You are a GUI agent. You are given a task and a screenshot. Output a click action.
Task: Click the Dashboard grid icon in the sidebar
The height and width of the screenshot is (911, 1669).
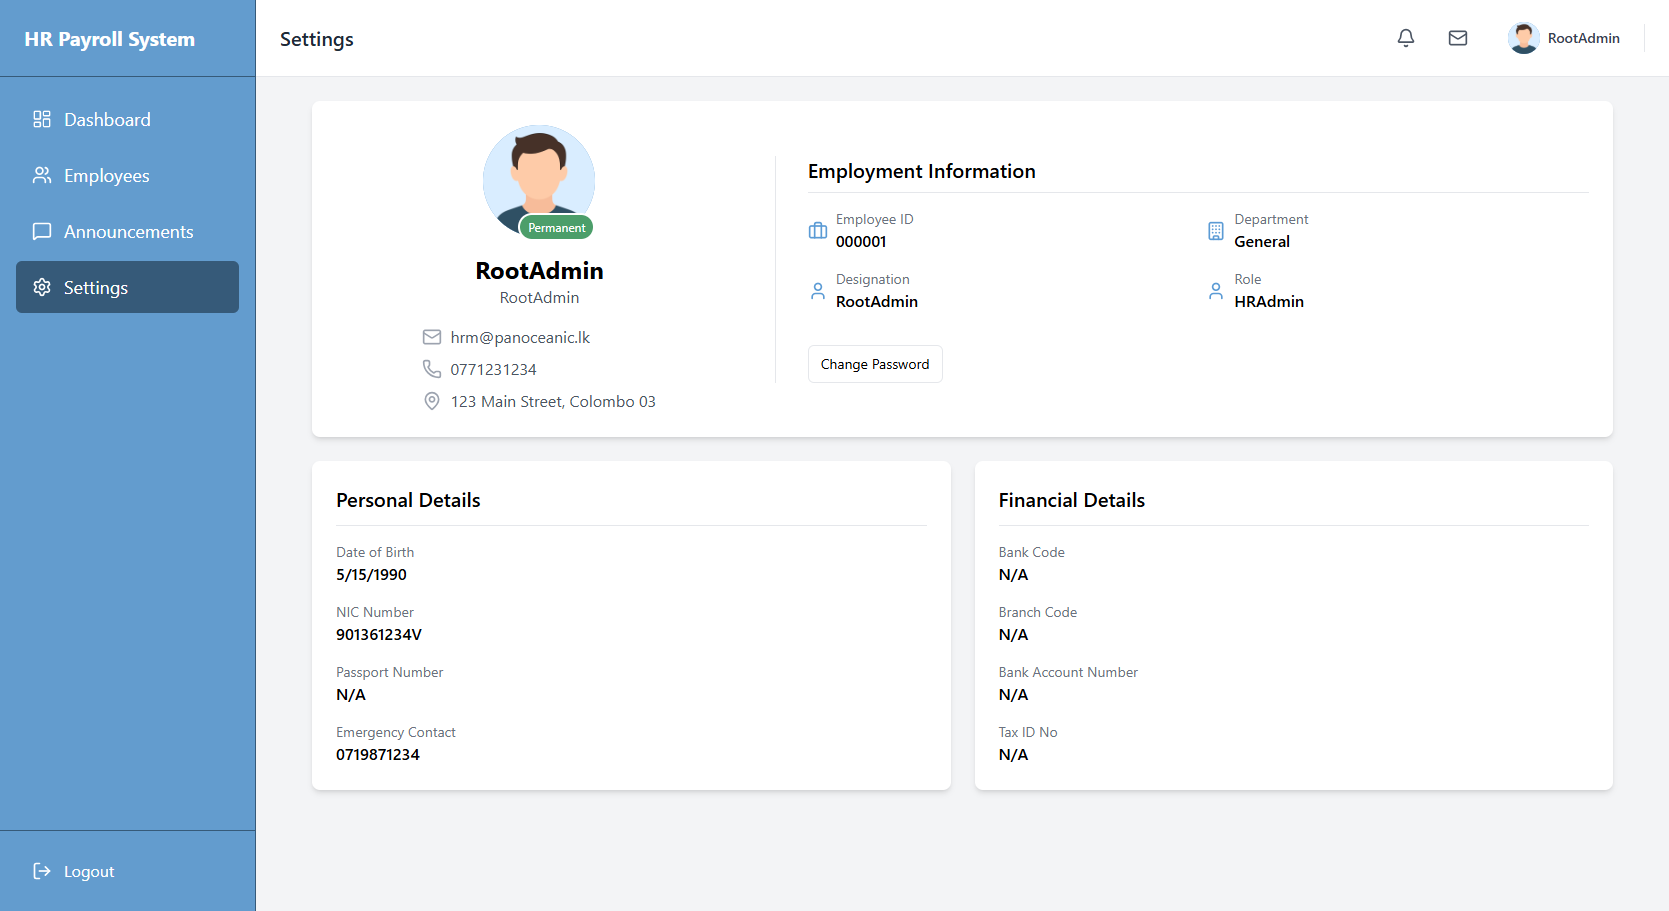(42, 119)
